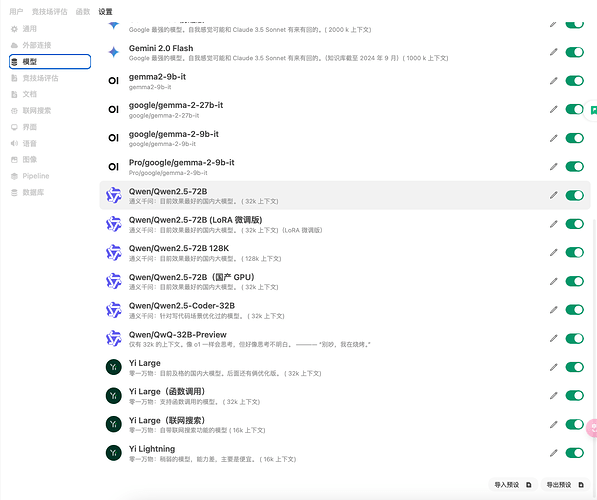Screen dimensions: 597x500
Task: Toggle the QwQ-32B-Preview switch
Action: point(575,339)
